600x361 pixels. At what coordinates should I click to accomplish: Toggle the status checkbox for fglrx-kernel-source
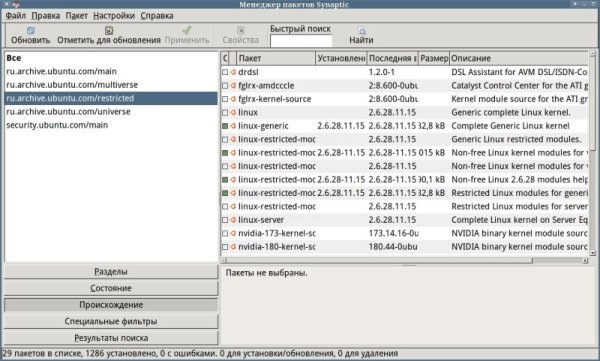pos(225,99)
